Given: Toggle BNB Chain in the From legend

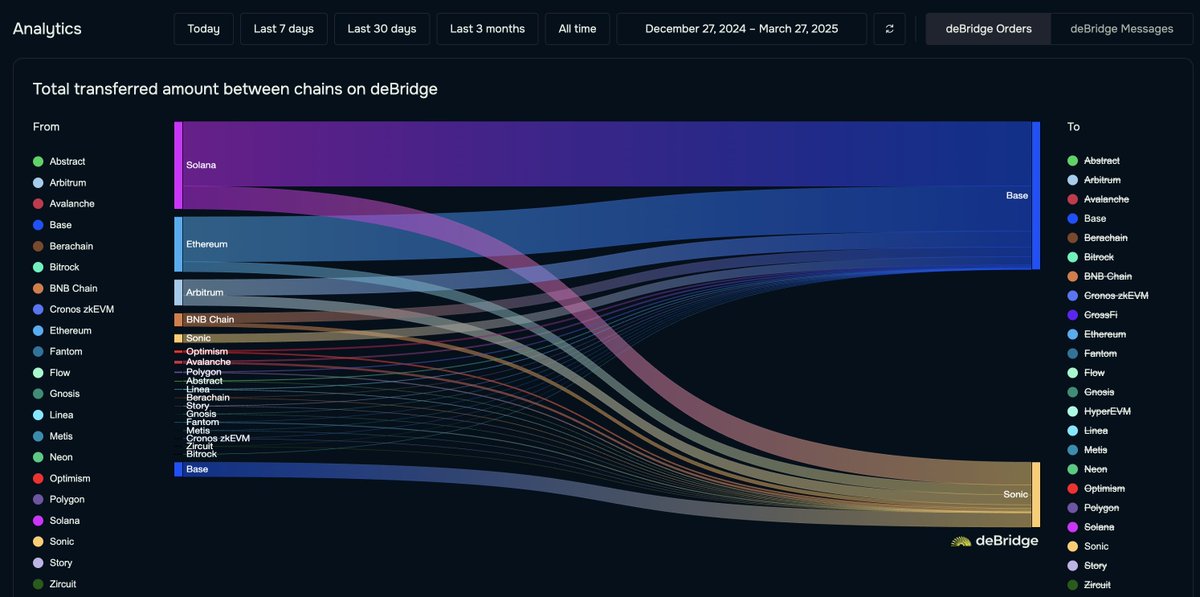Looking at the screenshot, I should coord(63,288).
